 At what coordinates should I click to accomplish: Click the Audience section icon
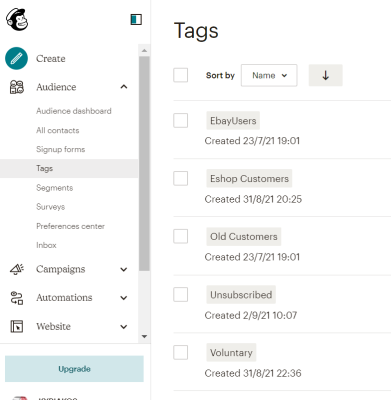(16, 87)
